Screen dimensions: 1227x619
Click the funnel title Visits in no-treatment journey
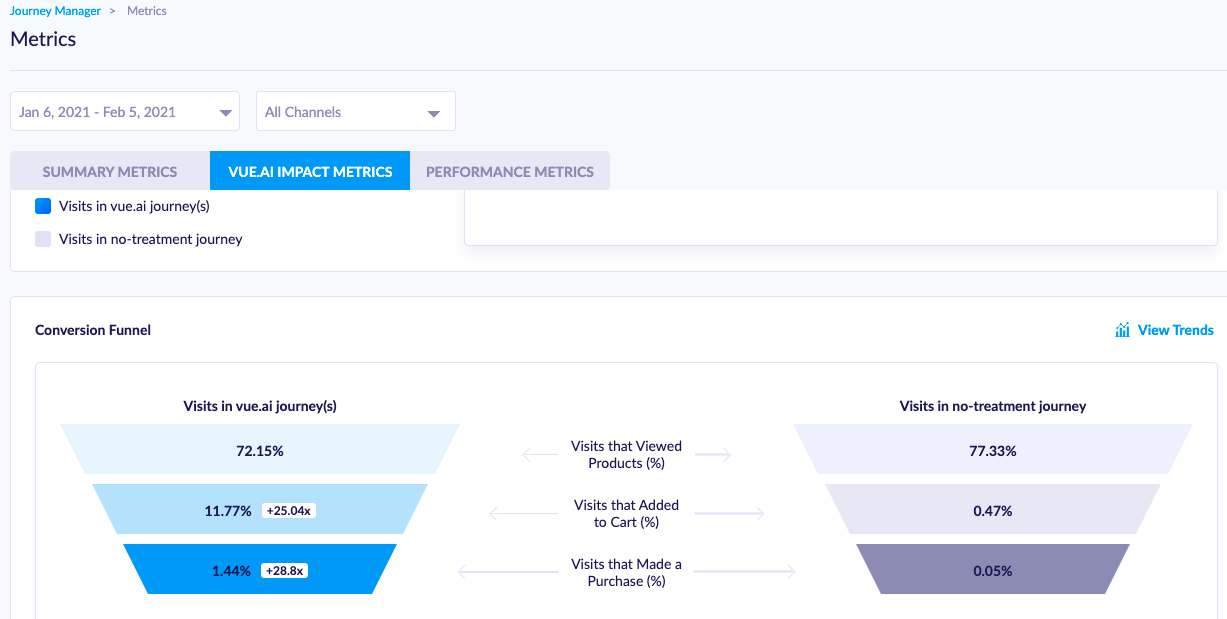(x=993, y=406)
